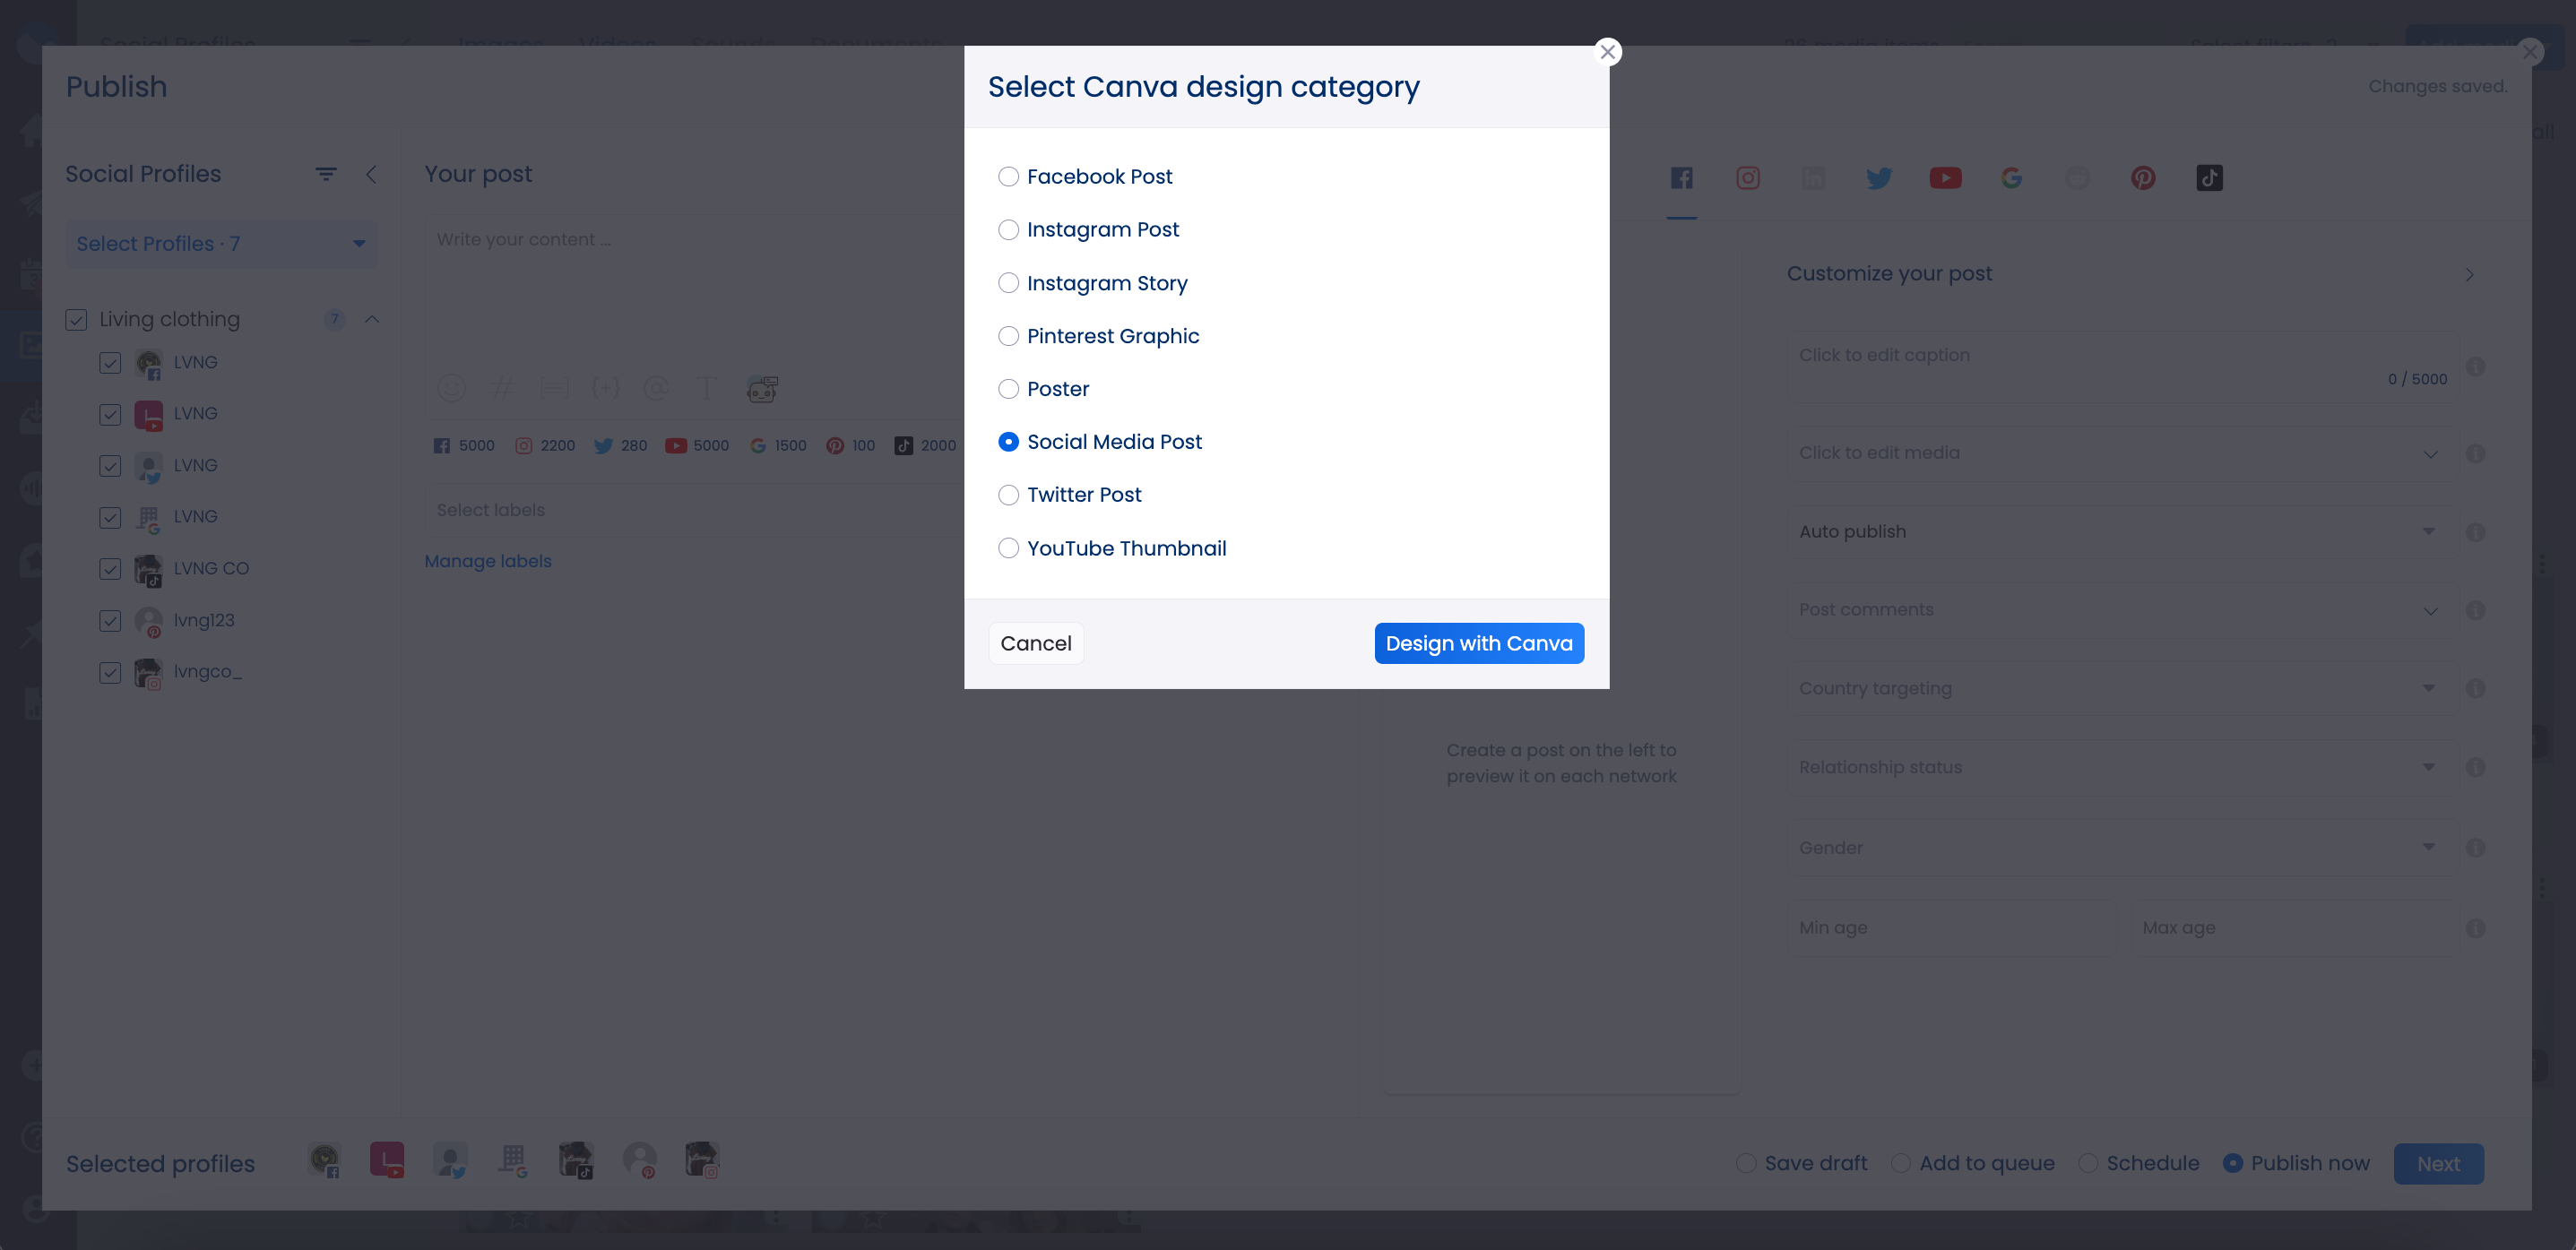
Task: Select the Instagram preview icon
Action: [1747, 178]
